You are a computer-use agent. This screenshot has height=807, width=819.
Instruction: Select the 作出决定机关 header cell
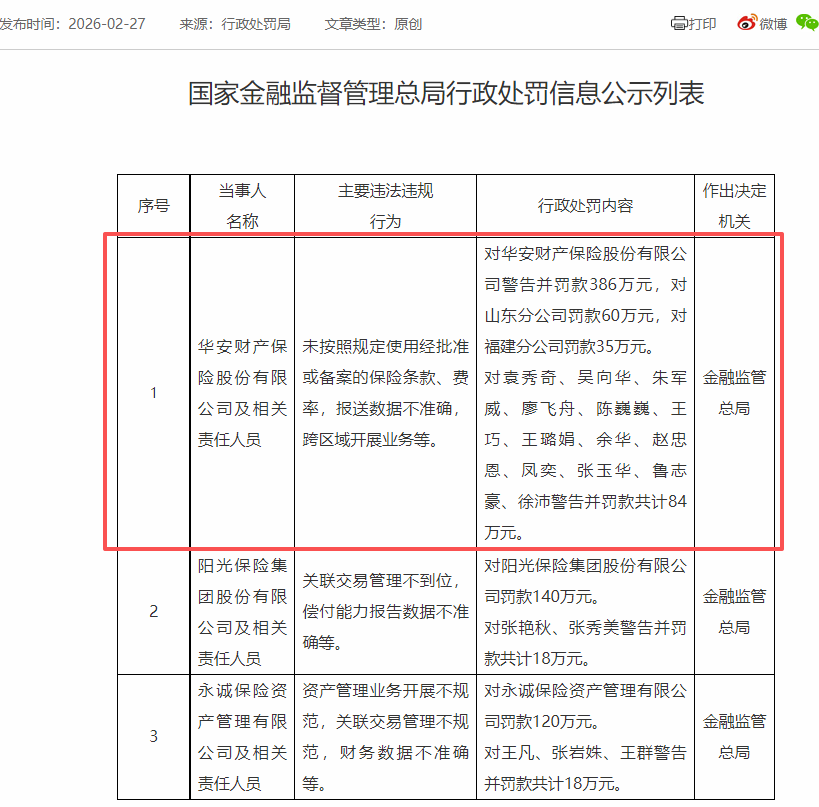click(734, 203)
